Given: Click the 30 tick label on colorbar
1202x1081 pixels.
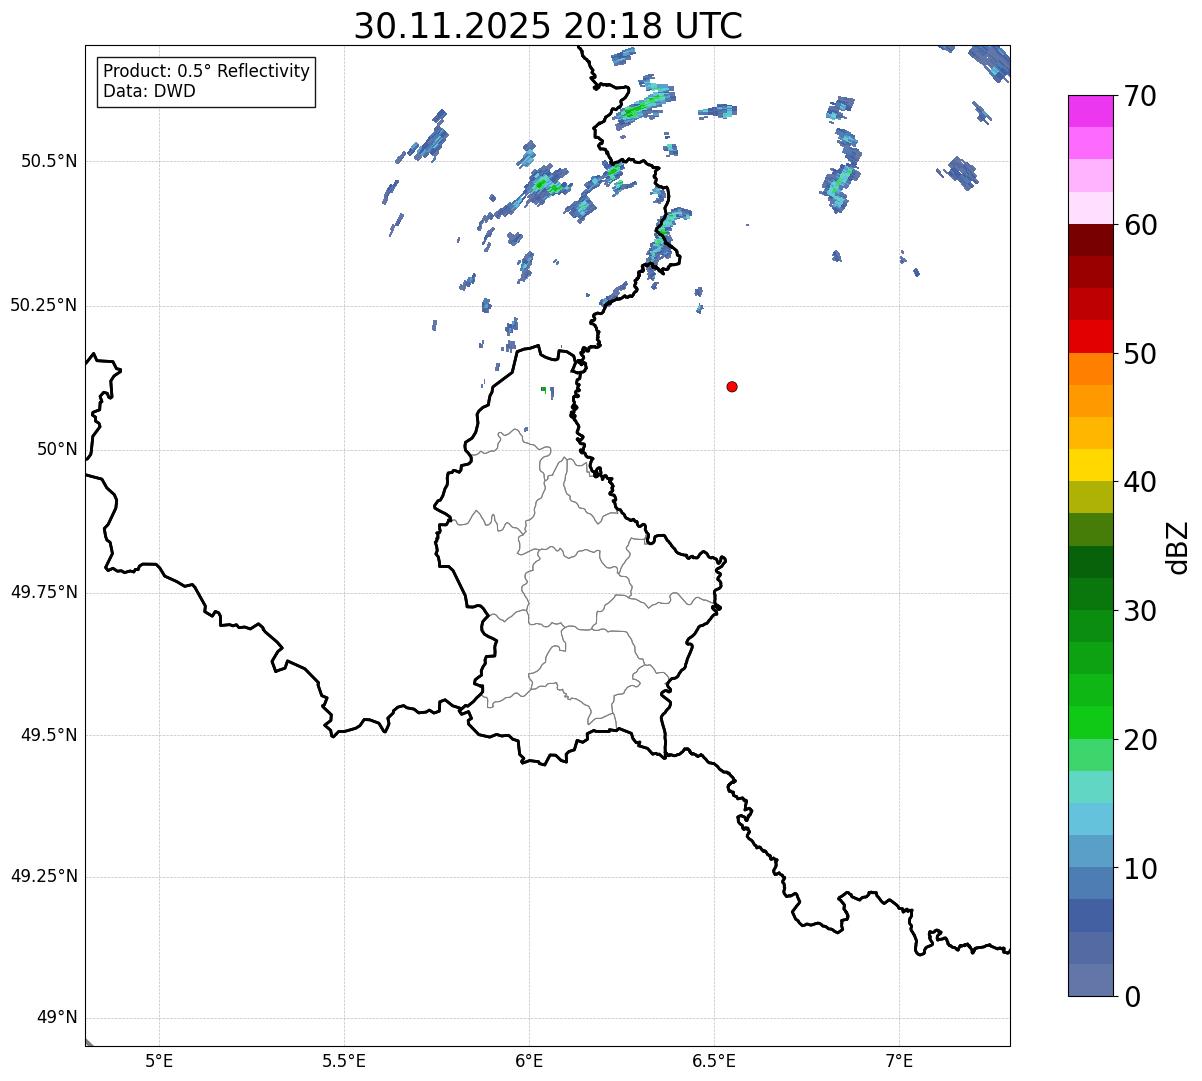Looking at the screenshot, I should (x=1140, y=612).
